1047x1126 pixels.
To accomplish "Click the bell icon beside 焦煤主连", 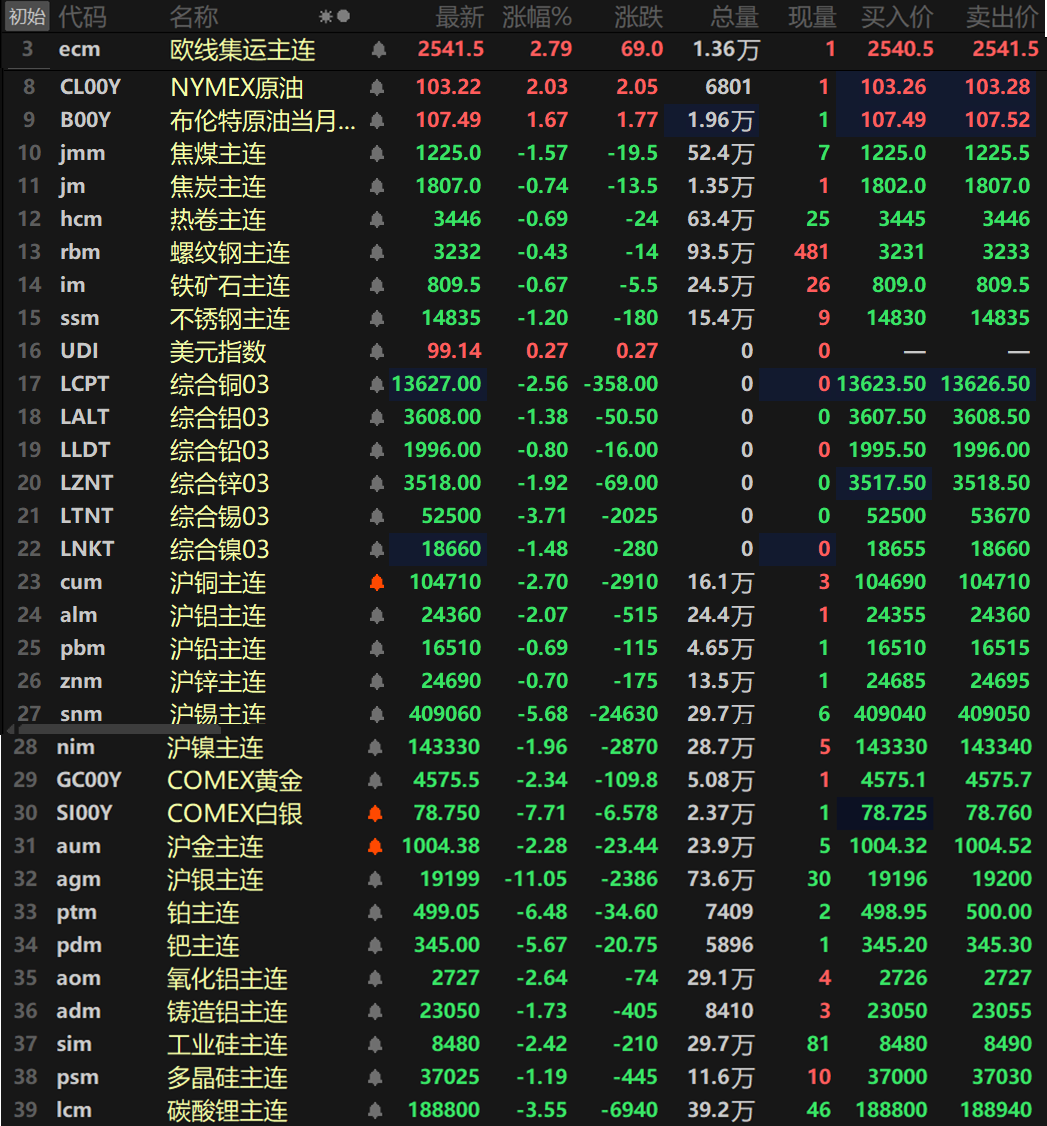I will [x=376, y=154].
